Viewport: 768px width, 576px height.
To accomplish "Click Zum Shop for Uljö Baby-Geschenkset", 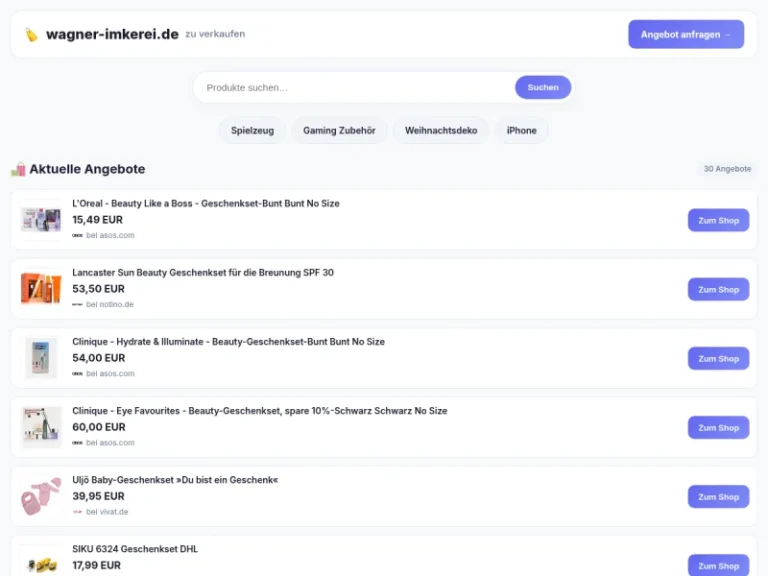I will pyautogui.click(x=718, y=497).
